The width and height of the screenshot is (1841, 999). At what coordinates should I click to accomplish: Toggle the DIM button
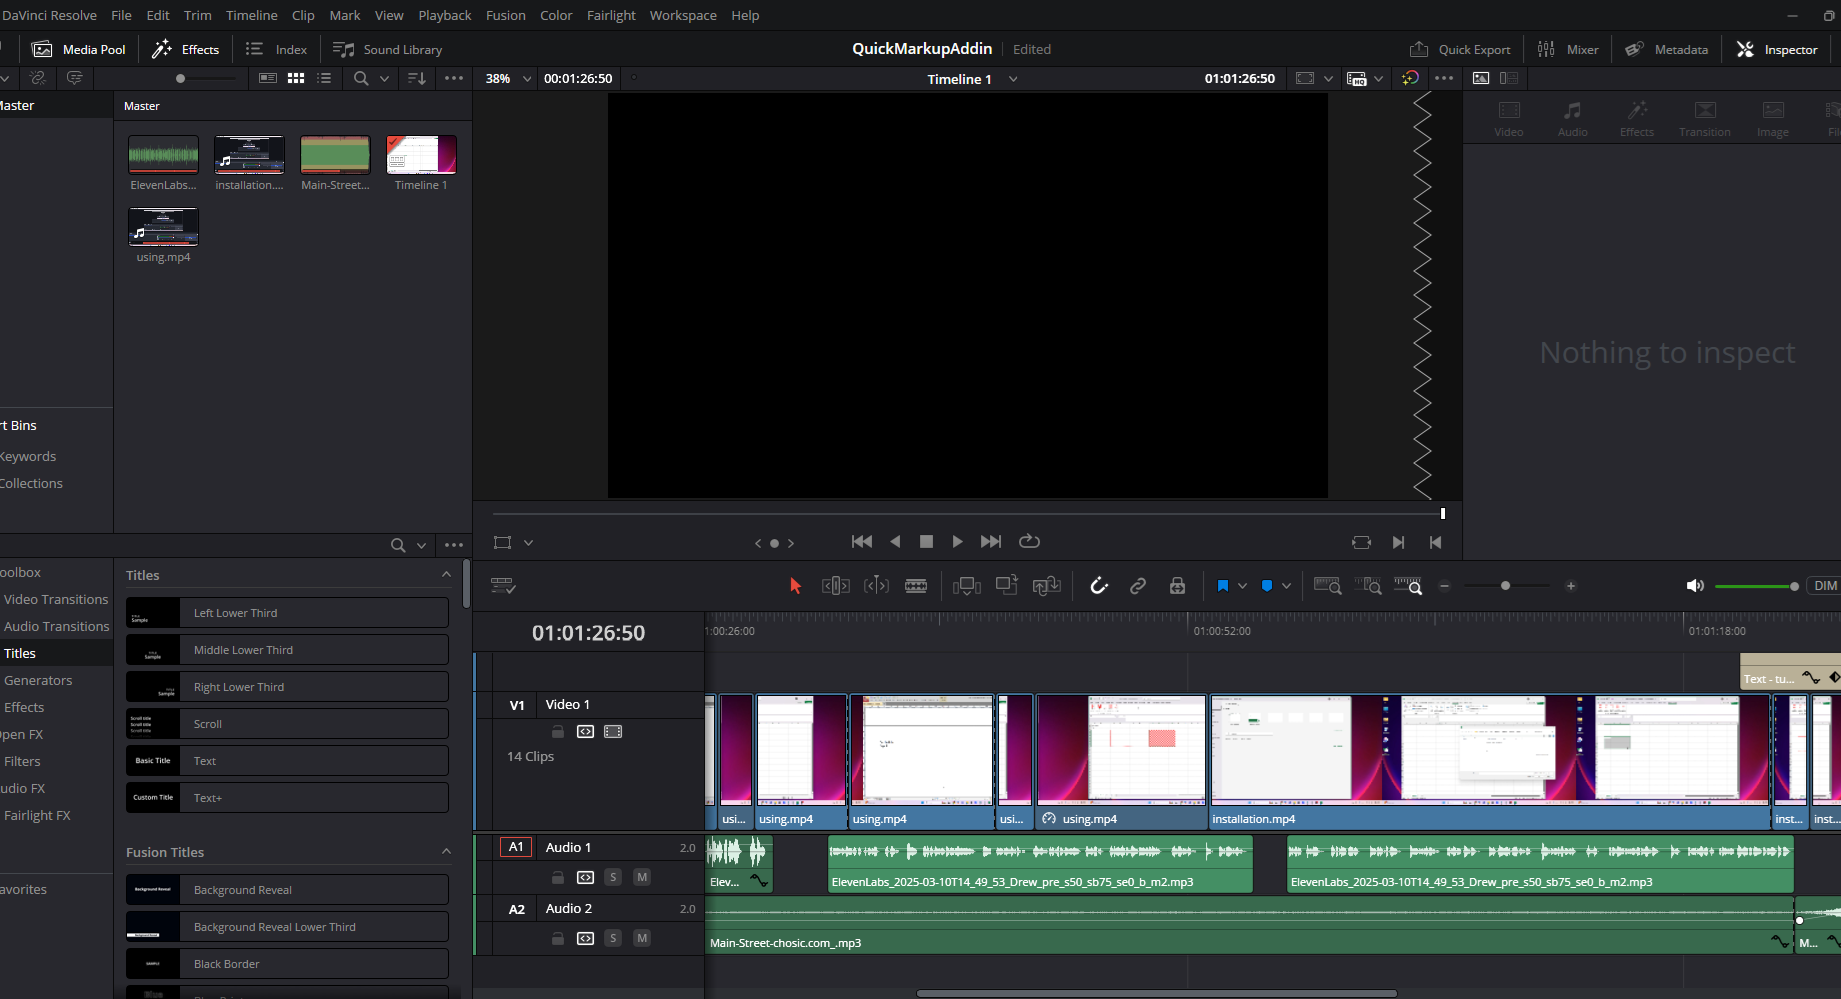pos(1825,586)
